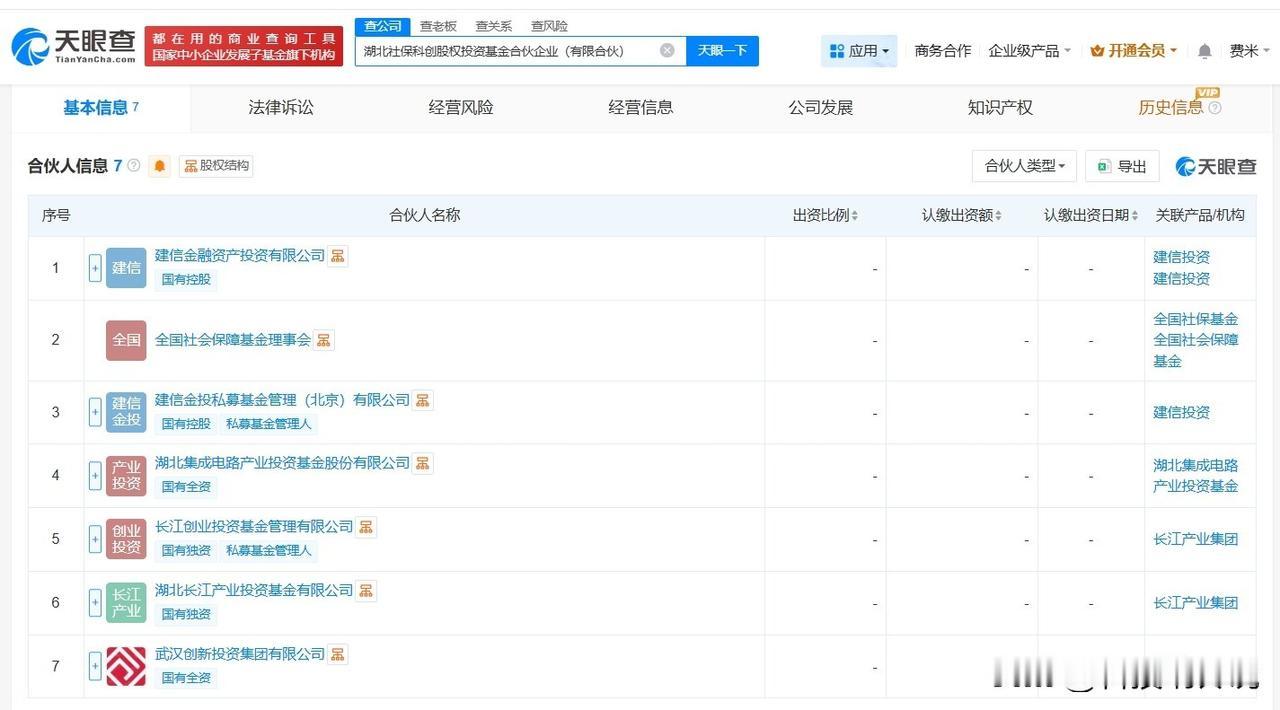The image size is (1280, 710).
Task: Open 长江产业集团 link in row 5
Action: coord(1196,539)
